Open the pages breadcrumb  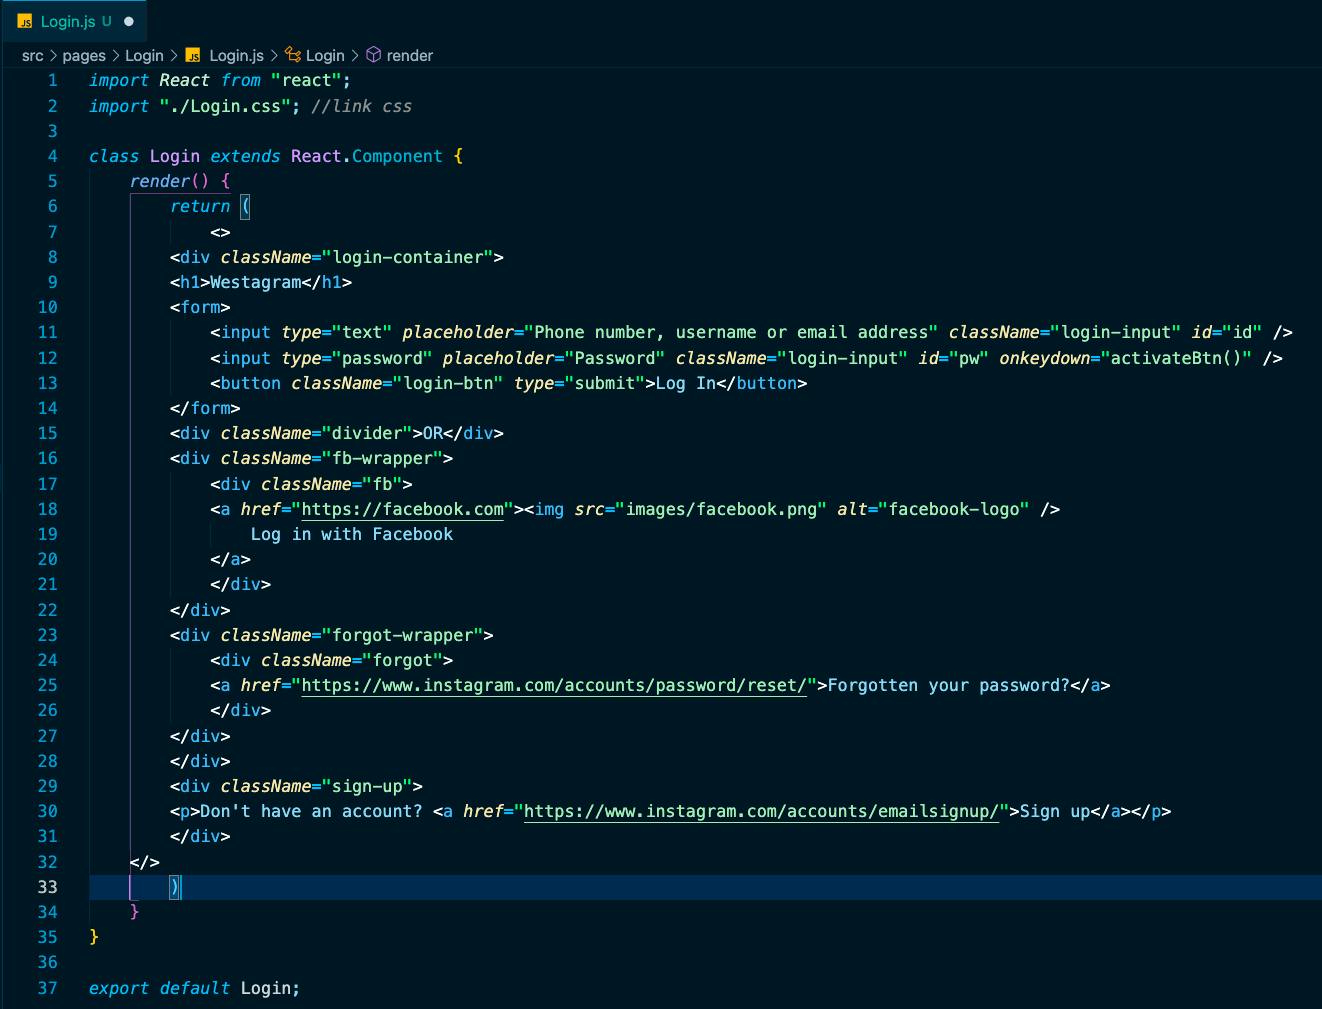click(84, 56)
